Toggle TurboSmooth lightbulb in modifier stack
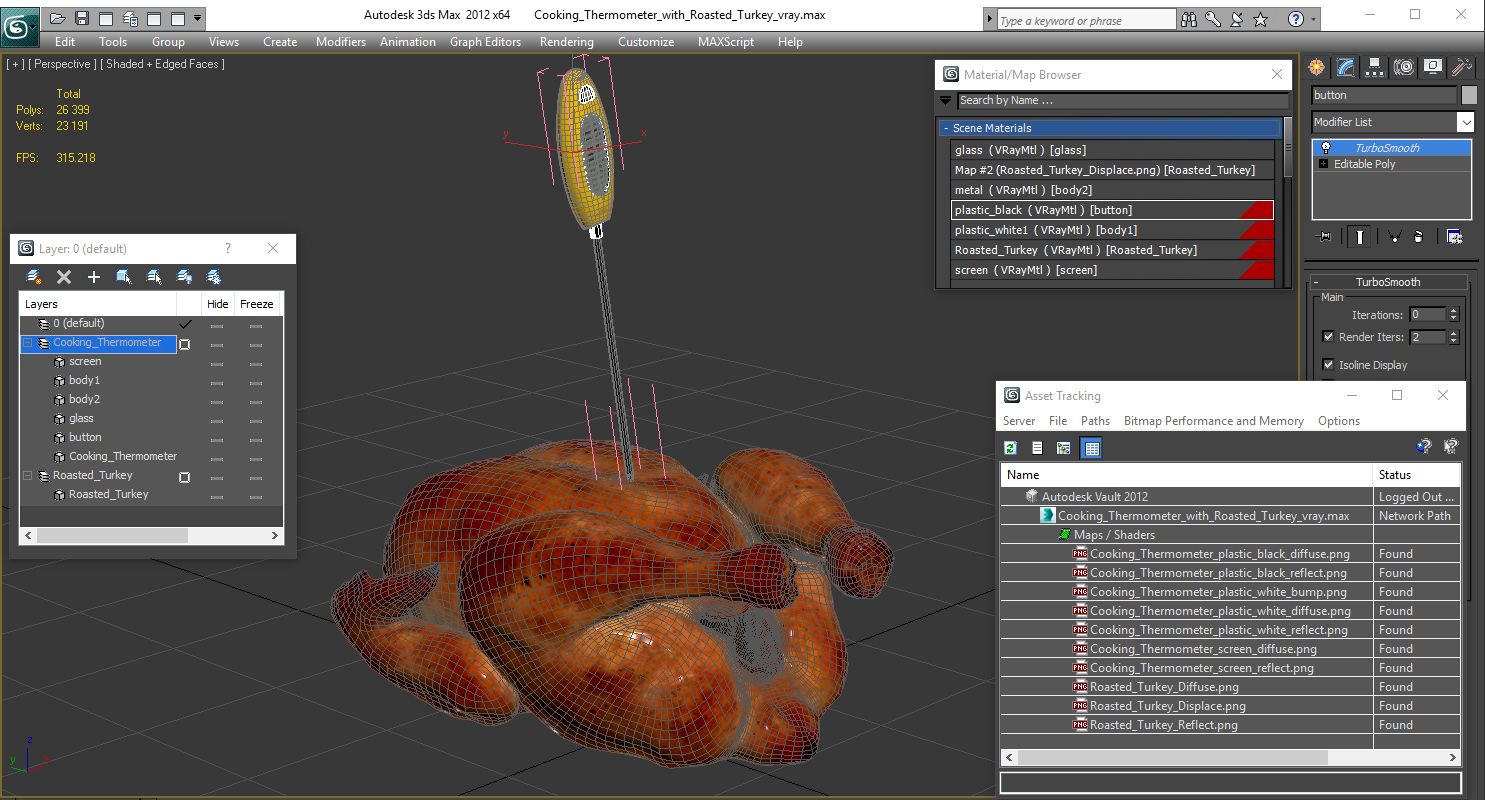The image size is (1485, 800). (x=1325, y=148)
